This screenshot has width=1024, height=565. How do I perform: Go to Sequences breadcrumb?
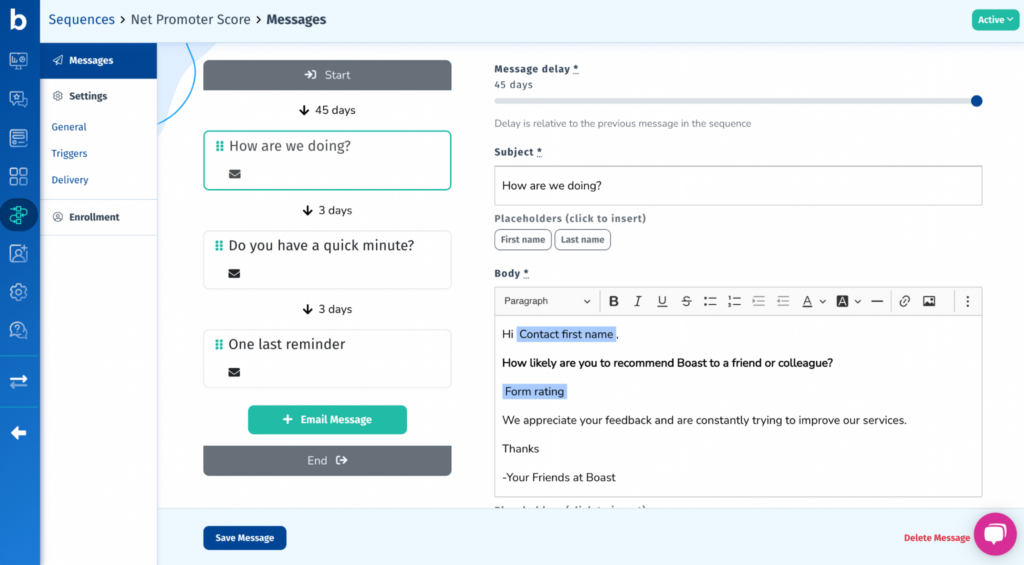tap(82, 20)
